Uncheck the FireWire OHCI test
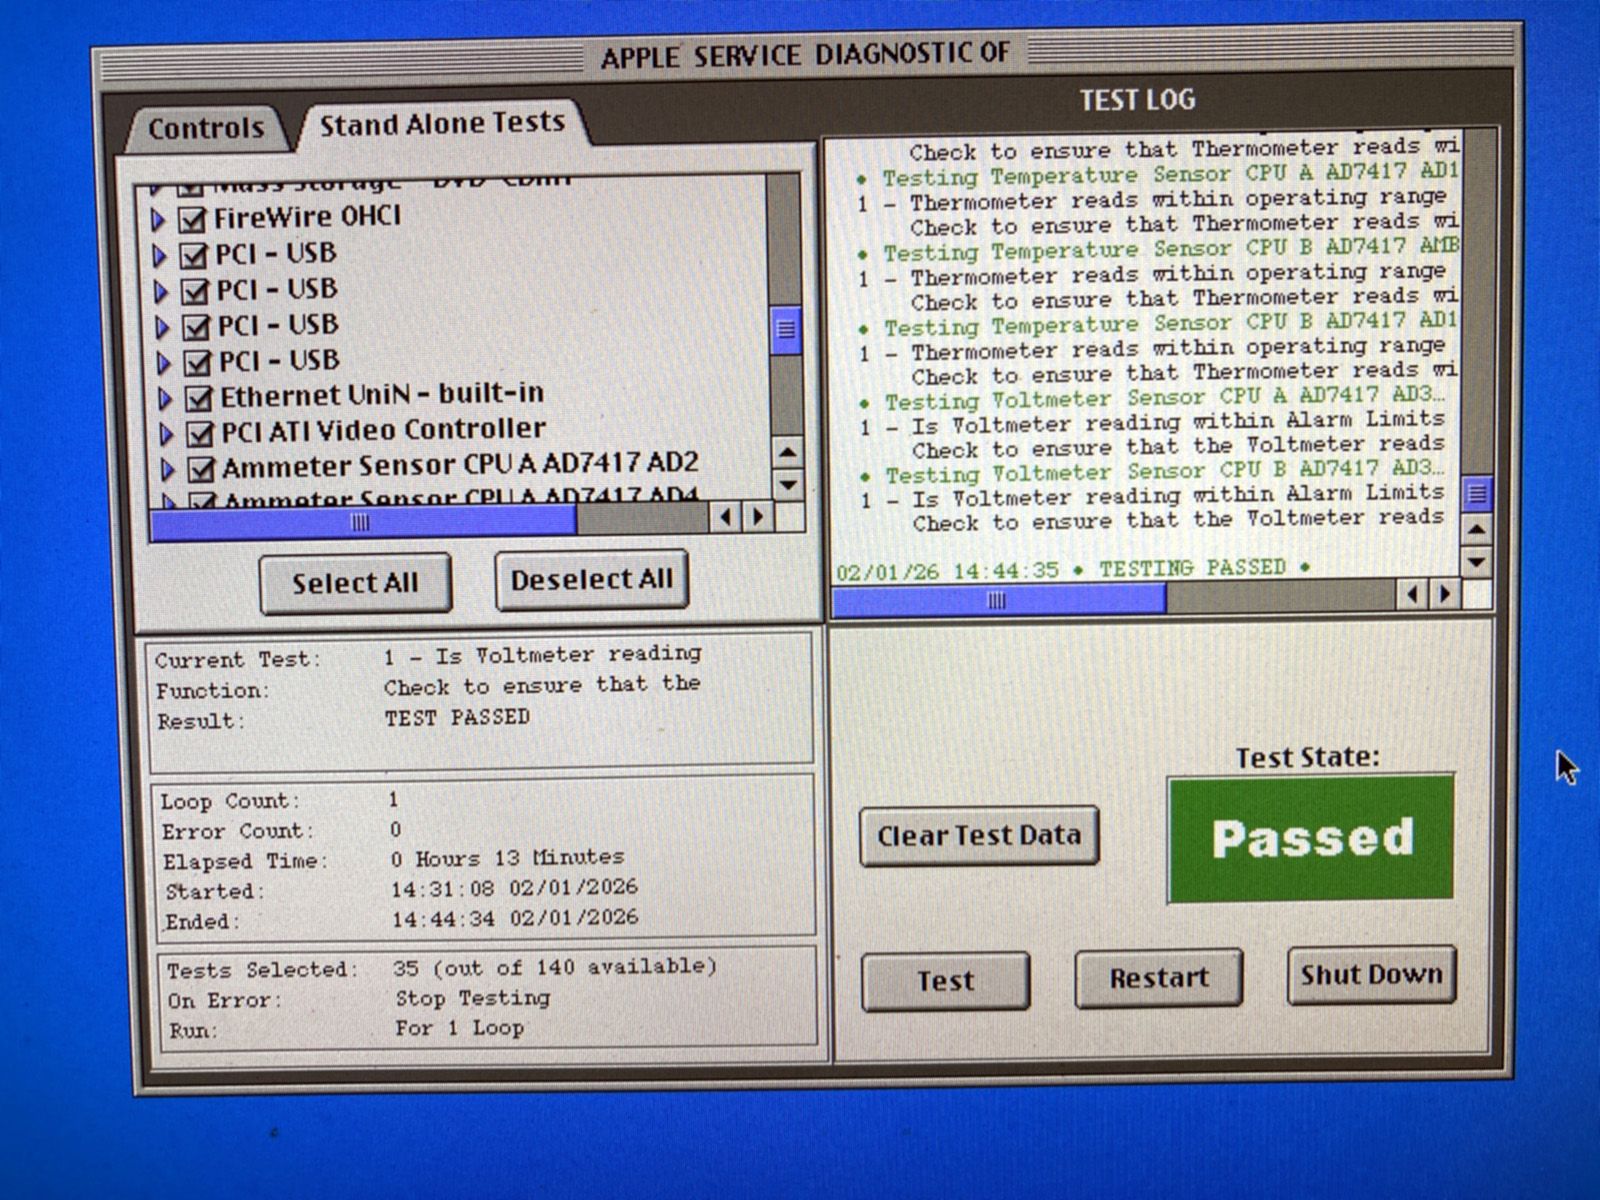1600x1200 pixels. pyautogui.click(x=193, y=216)
